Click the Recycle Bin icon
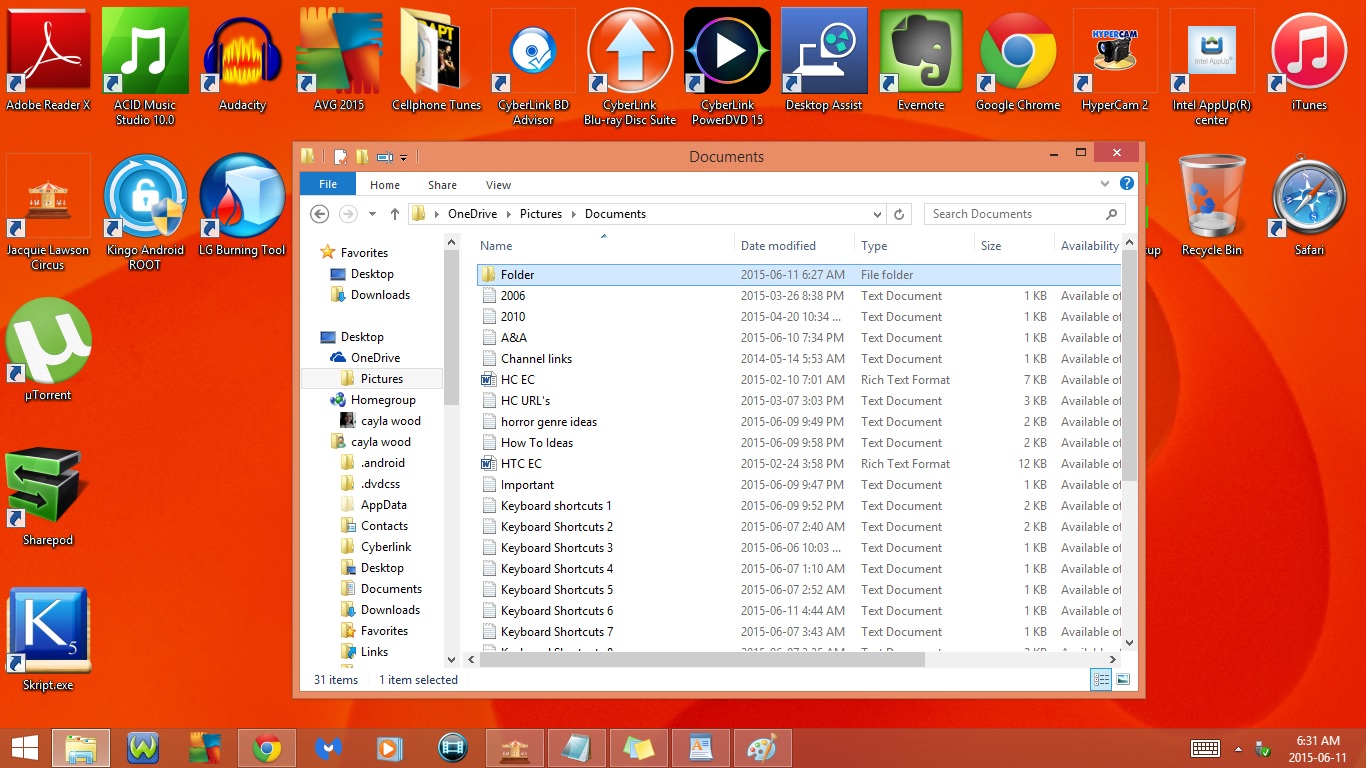The width and height of the screenshot is (1366, 768). pos(1212,205)
